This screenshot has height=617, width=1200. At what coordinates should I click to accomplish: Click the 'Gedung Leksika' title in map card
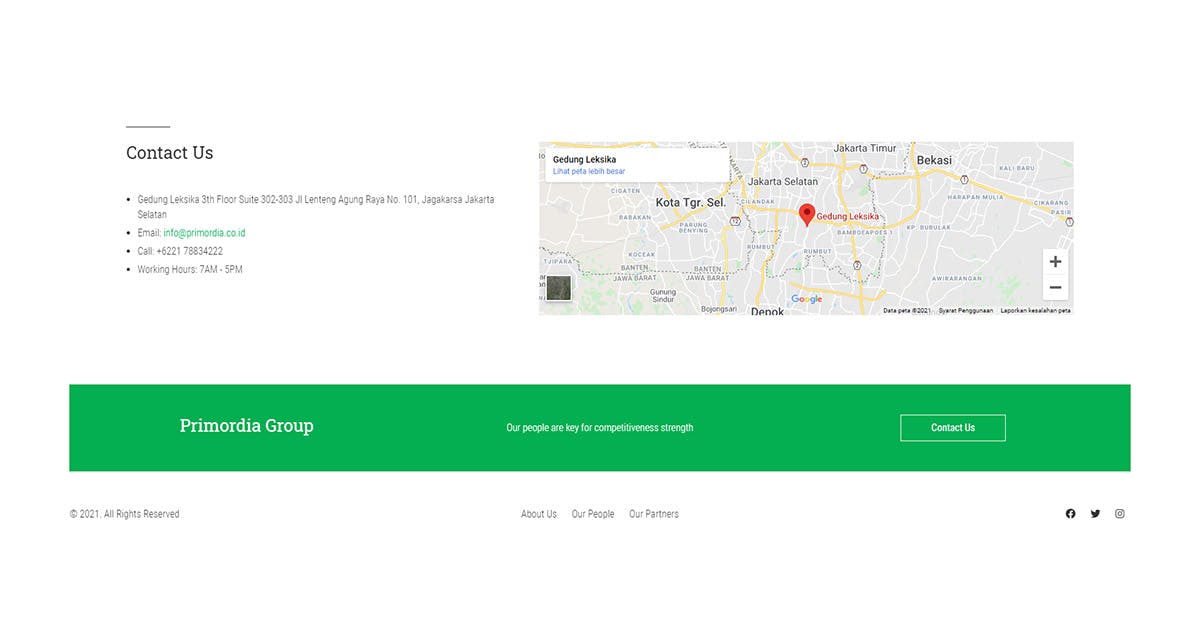tap(584, 160)
